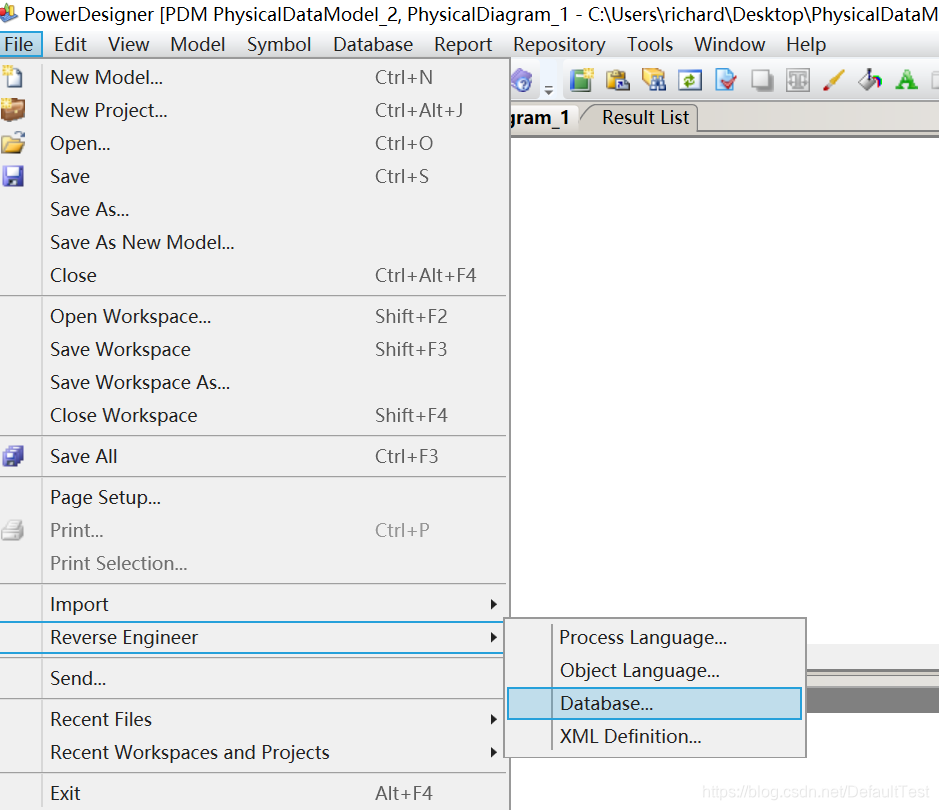Screen dimensions: 939x810
Task: Click the Check Model toolbar icon
Action: pos(726,80)
